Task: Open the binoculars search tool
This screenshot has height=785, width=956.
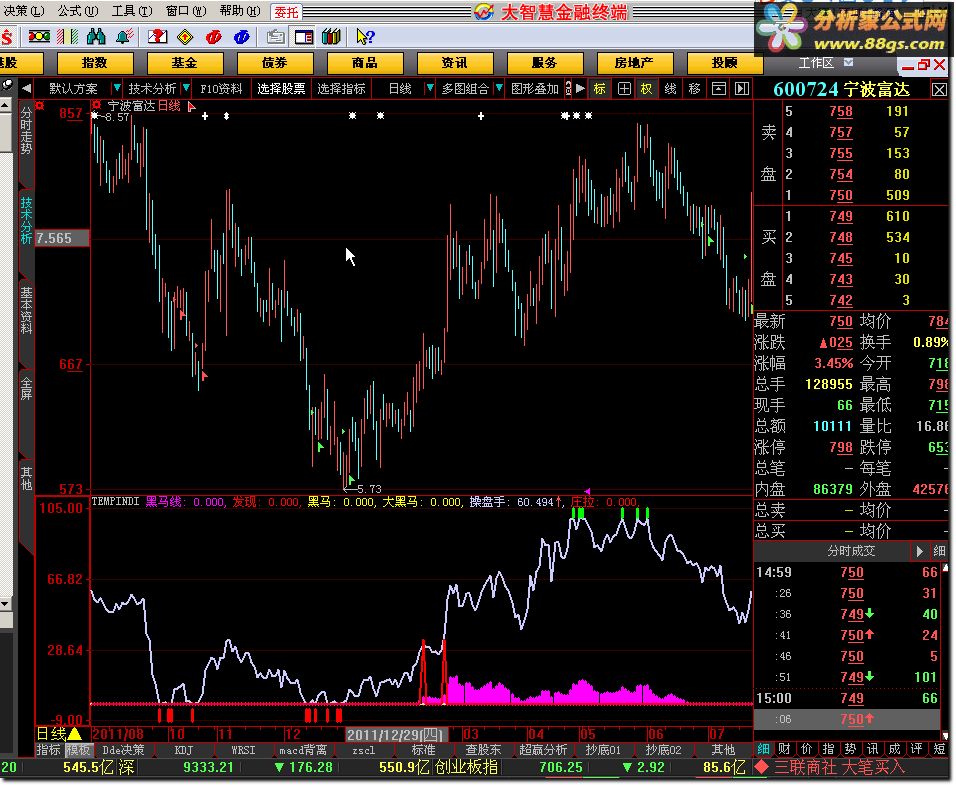Action: tap(96, 37)
